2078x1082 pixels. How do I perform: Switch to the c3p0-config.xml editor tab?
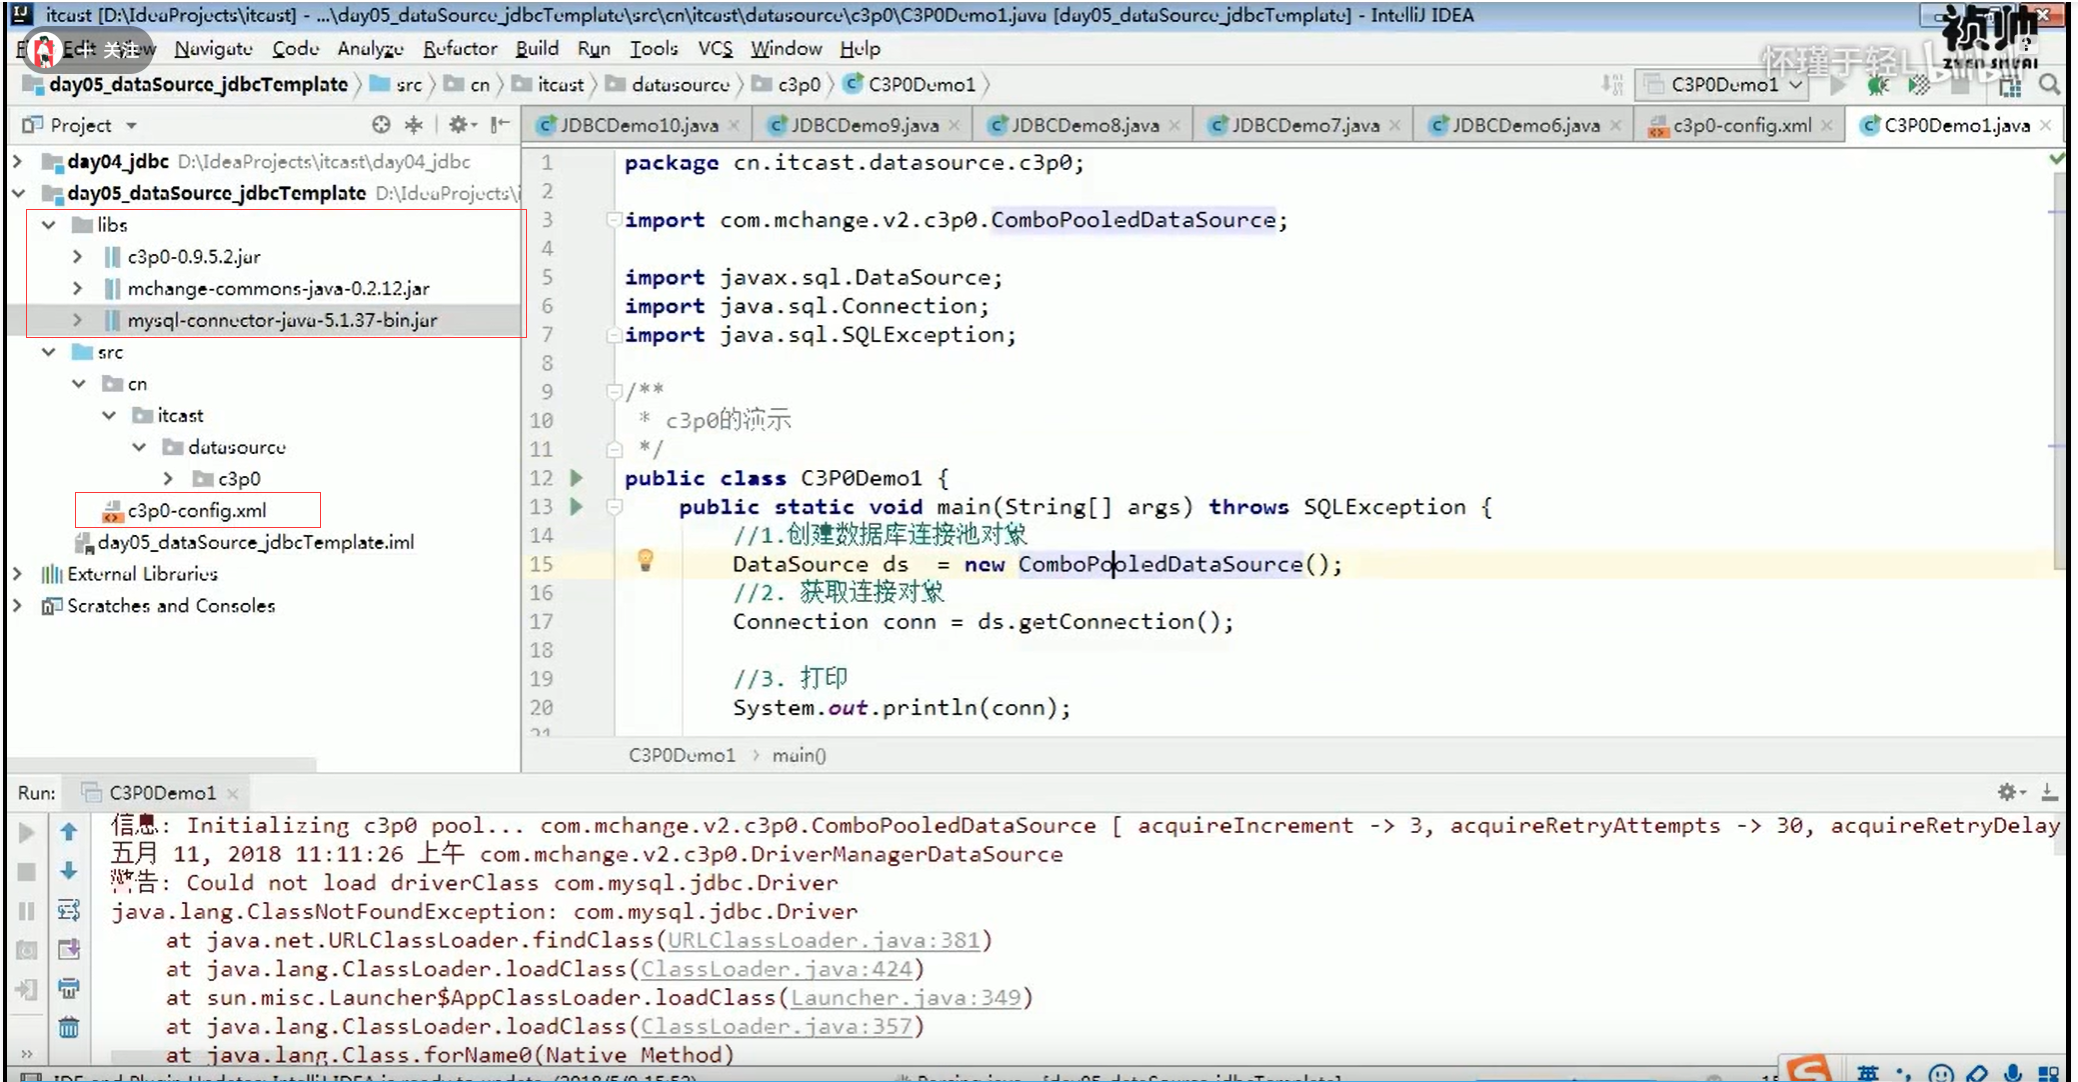(1741, 125)
